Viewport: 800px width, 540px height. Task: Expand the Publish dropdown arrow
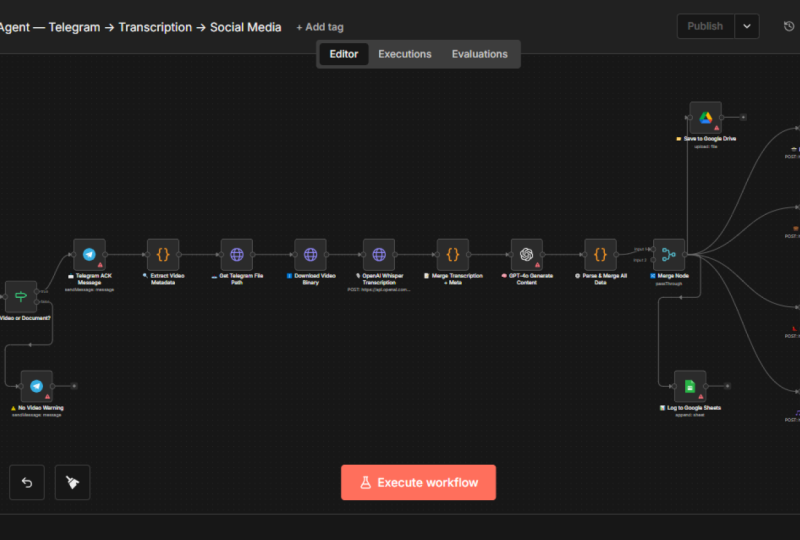click(747, 26)
